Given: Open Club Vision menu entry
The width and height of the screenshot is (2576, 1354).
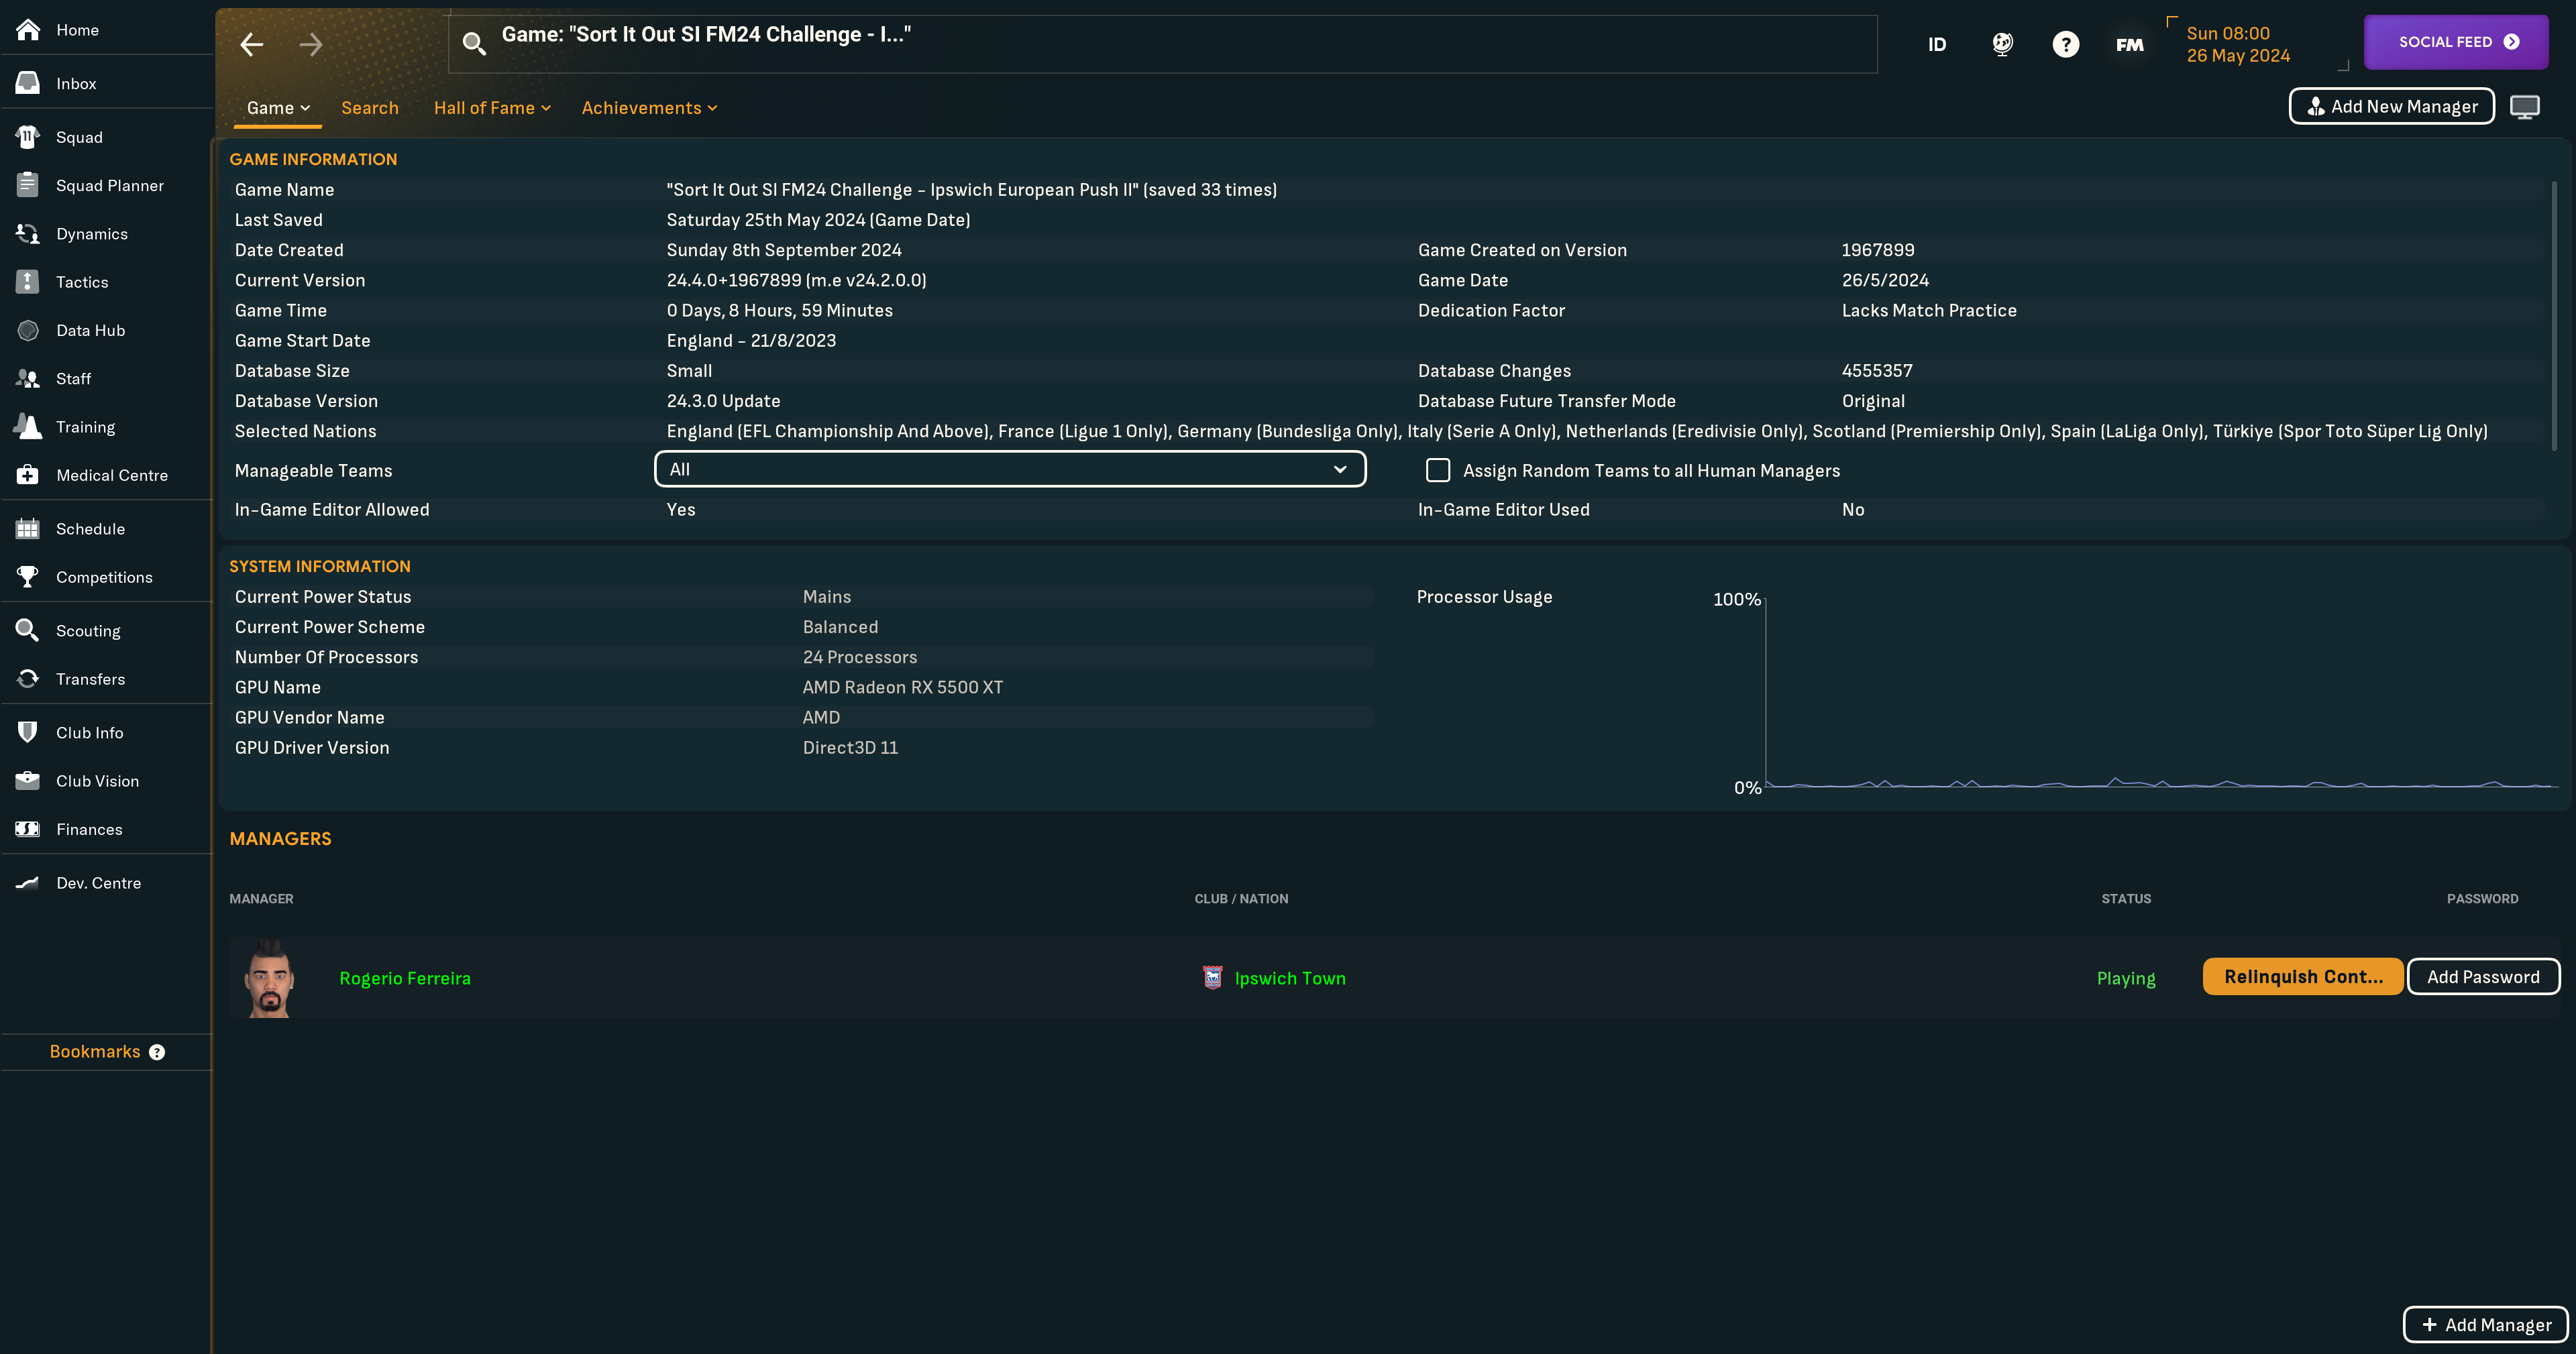Looking at the screenshot, I should pyautogui.click(x=97, y=781).
